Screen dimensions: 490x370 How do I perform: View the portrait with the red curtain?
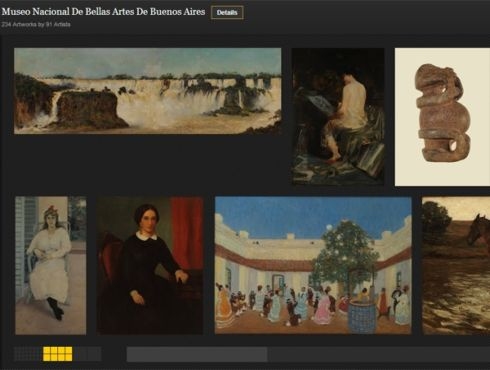(x=150, y=265)
